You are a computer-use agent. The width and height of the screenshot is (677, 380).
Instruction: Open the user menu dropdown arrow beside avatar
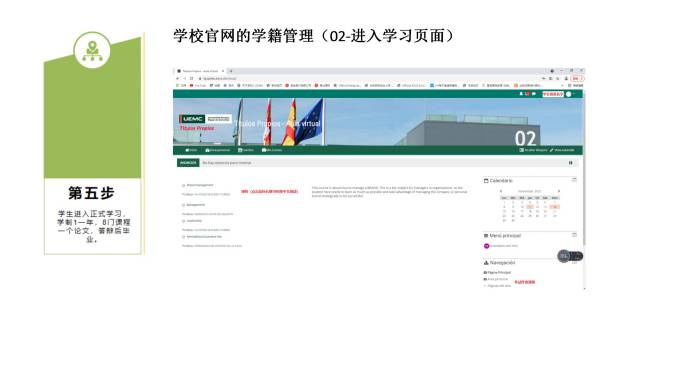[x=574, y=94]
